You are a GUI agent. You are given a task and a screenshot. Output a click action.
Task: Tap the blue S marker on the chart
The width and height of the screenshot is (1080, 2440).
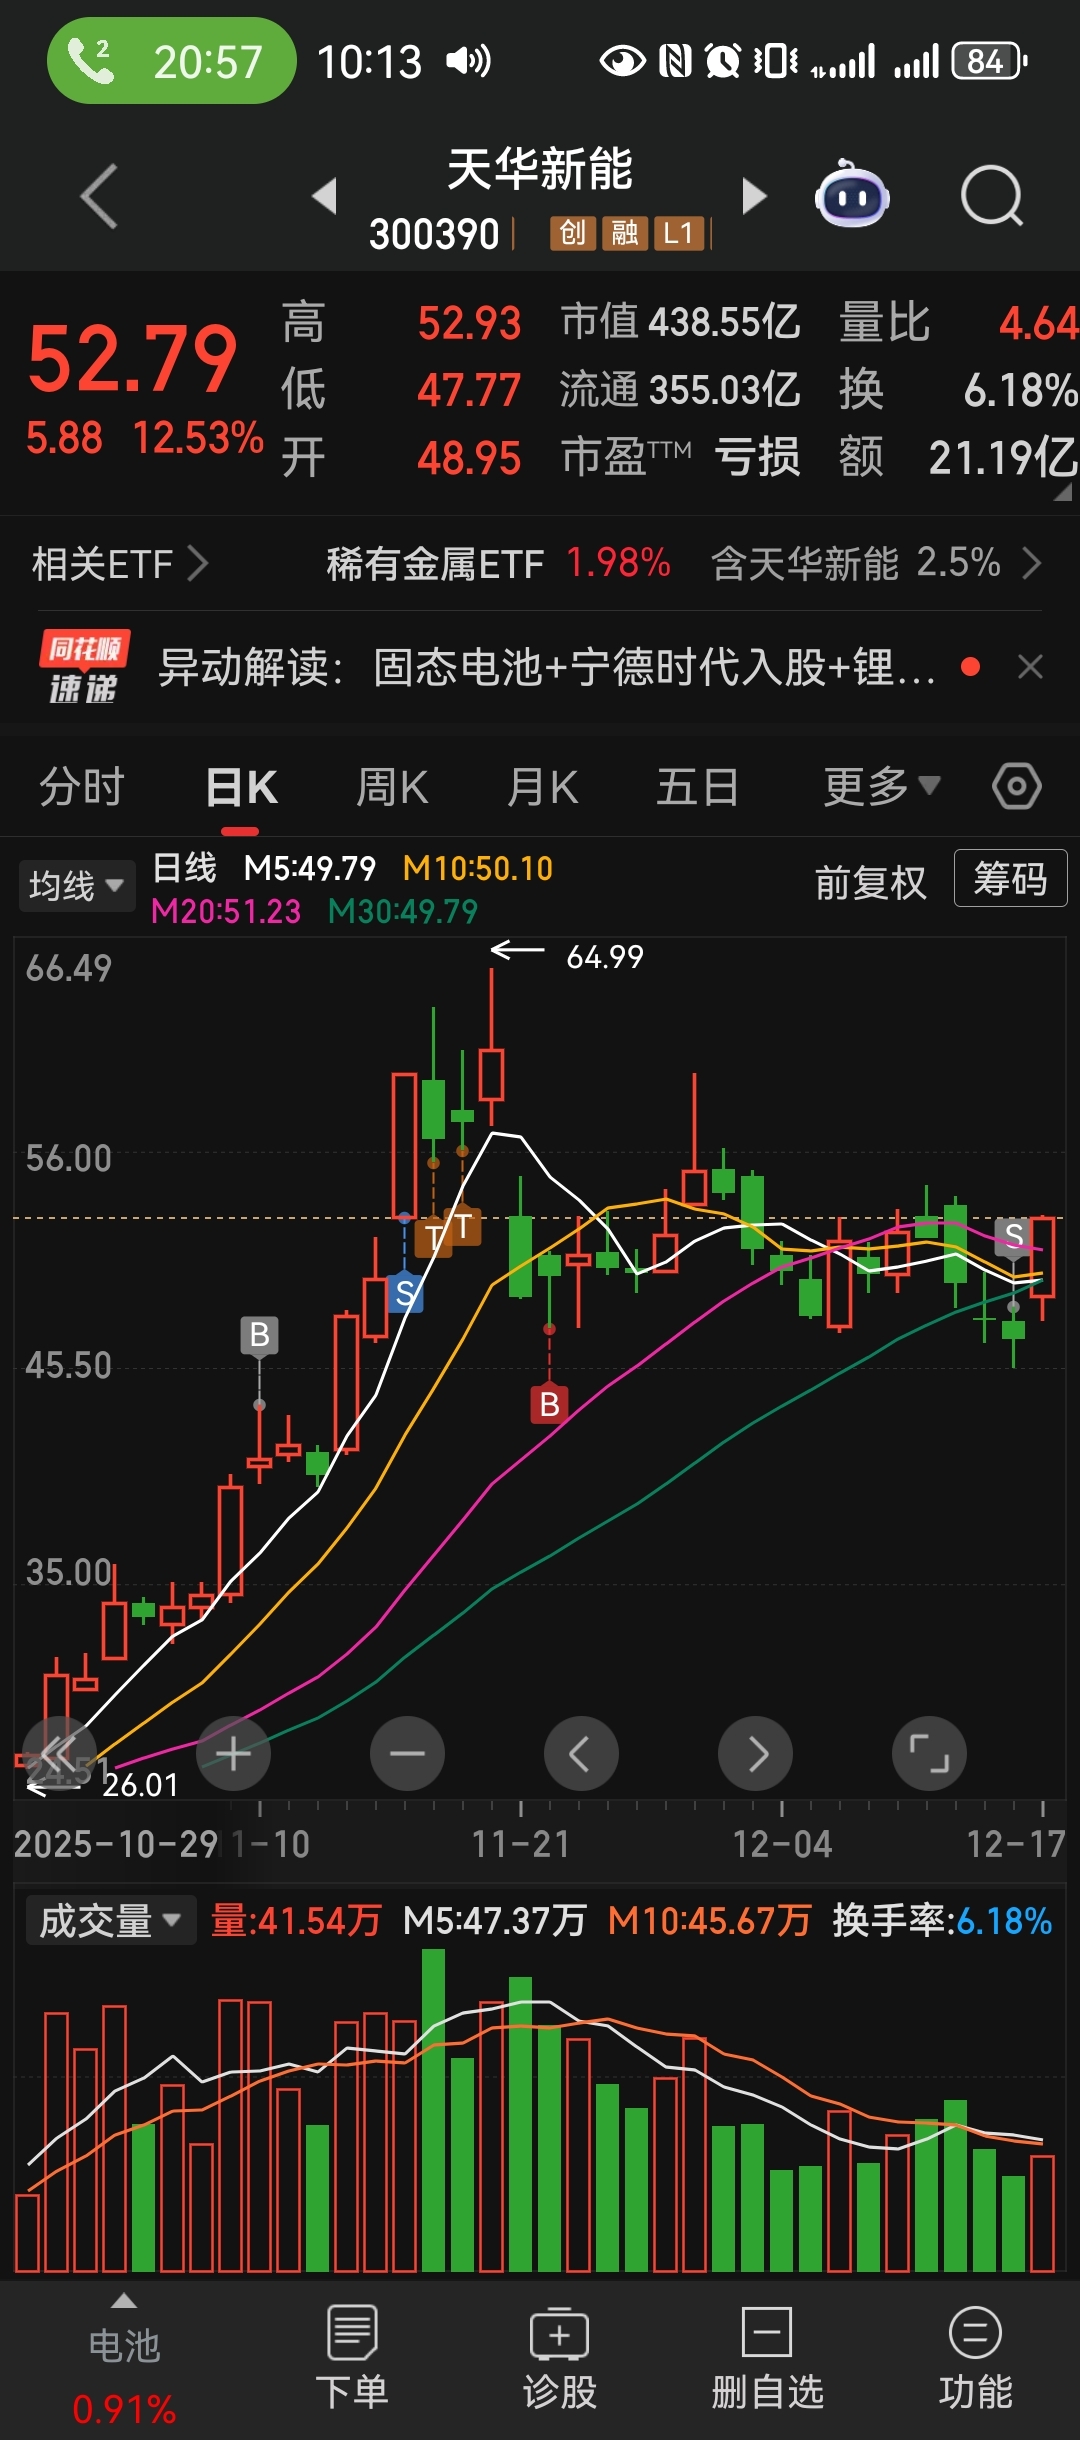(x=405, y=1293)
